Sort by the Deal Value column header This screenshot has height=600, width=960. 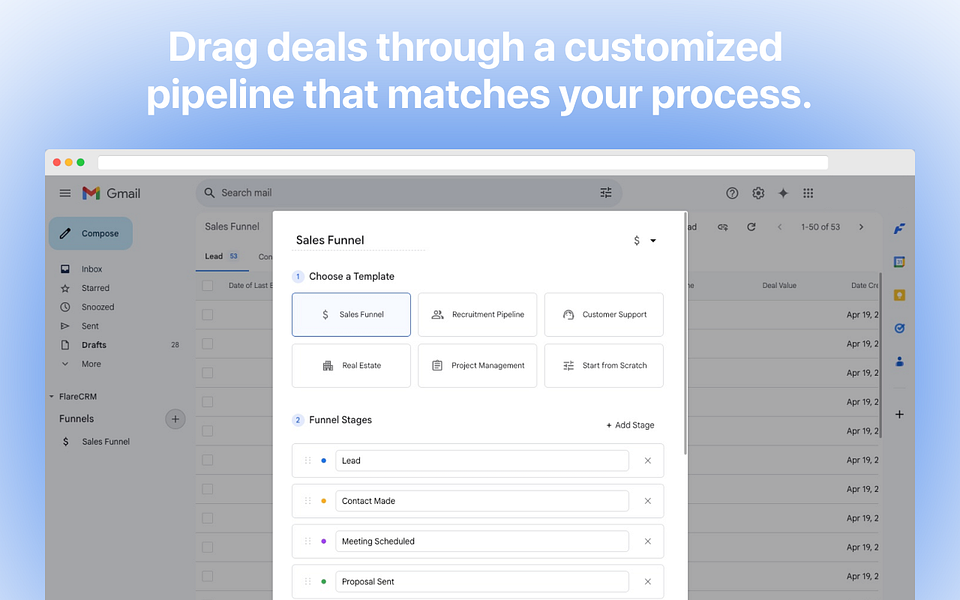click(x=779, y=285)
